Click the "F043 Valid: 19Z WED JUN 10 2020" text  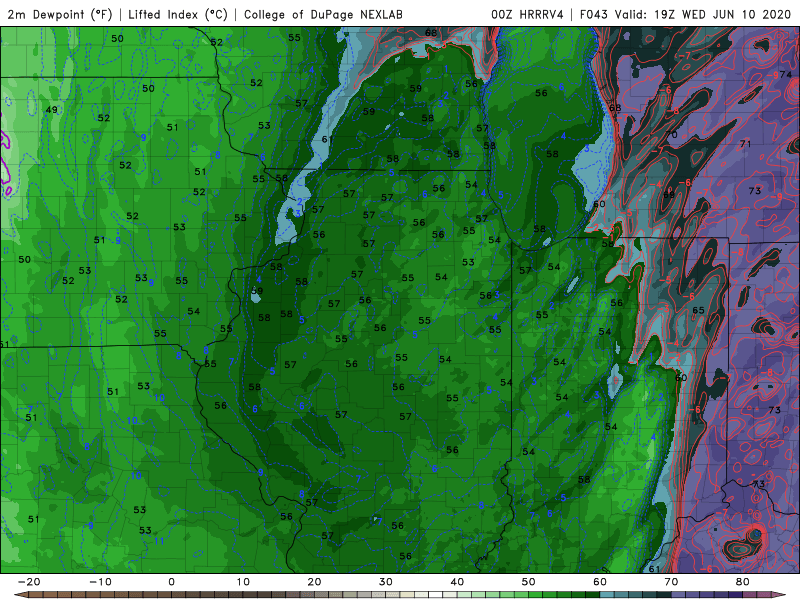pyautogui.click(x=685, y=14)
